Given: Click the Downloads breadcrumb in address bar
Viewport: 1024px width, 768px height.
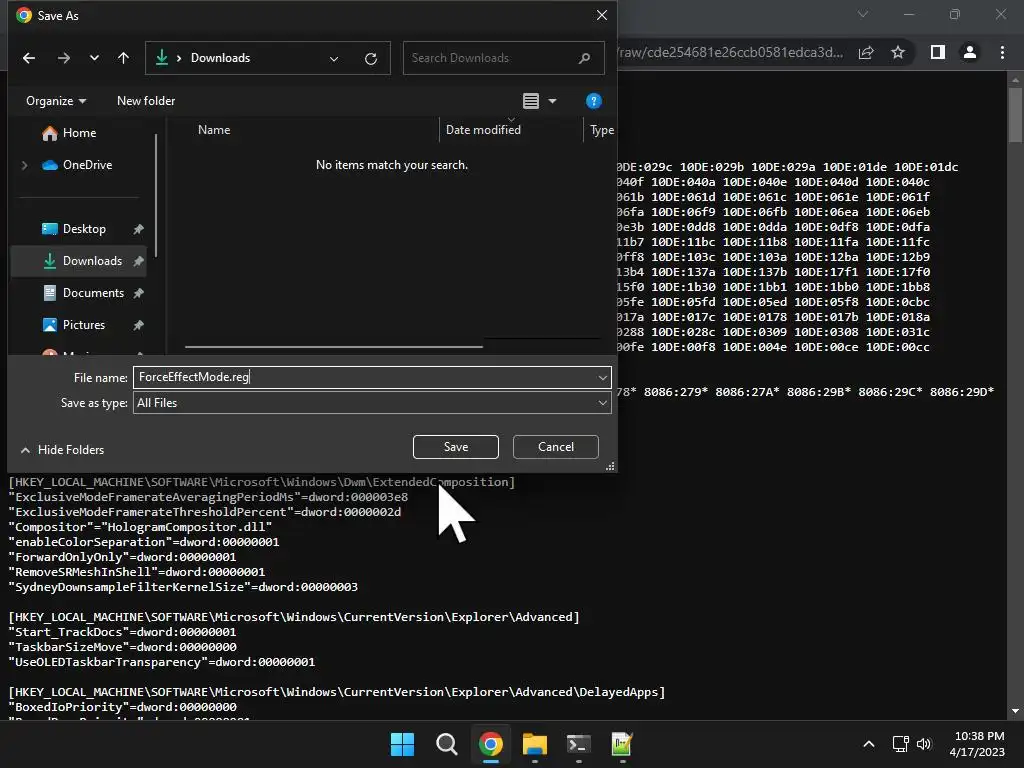Looking at the screenshot, I should 220,58.
